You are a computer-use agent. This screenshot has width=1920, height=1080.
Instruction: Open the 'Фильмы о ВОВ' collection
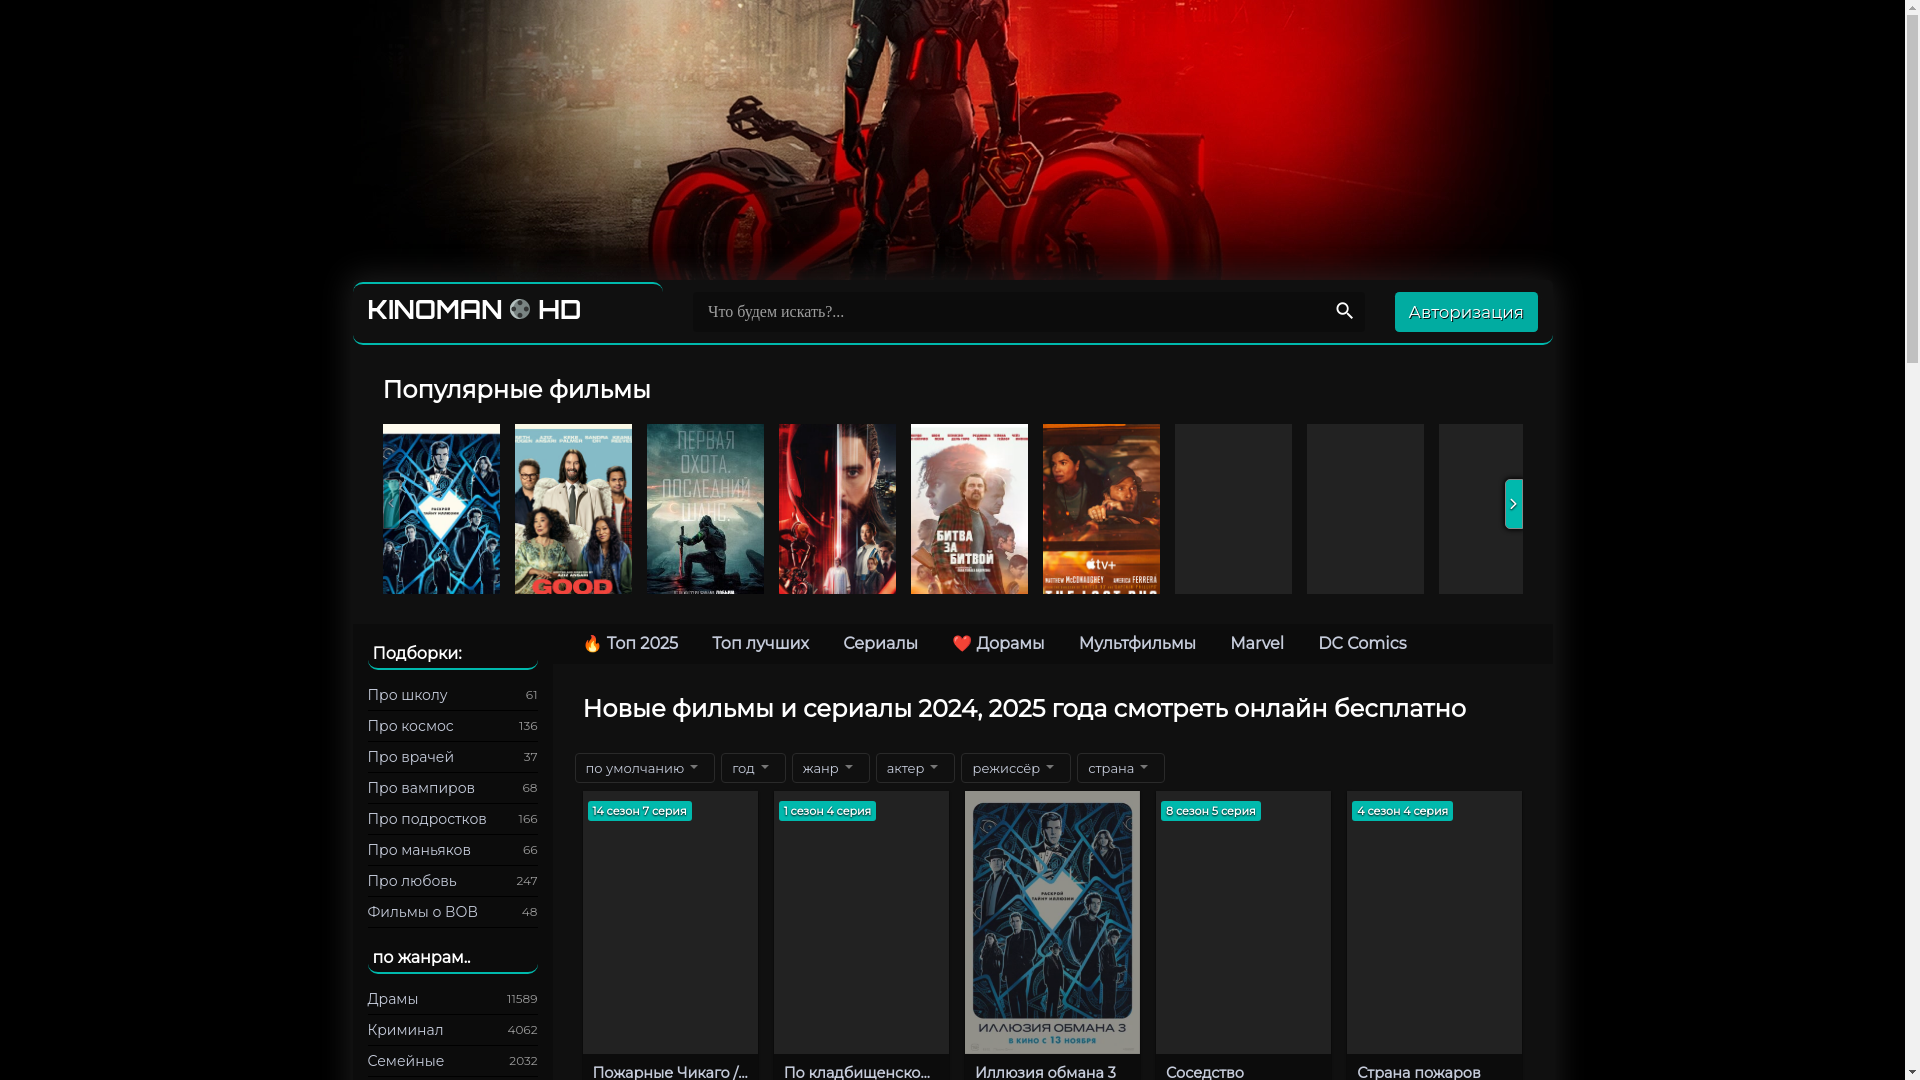pos(452,912)
